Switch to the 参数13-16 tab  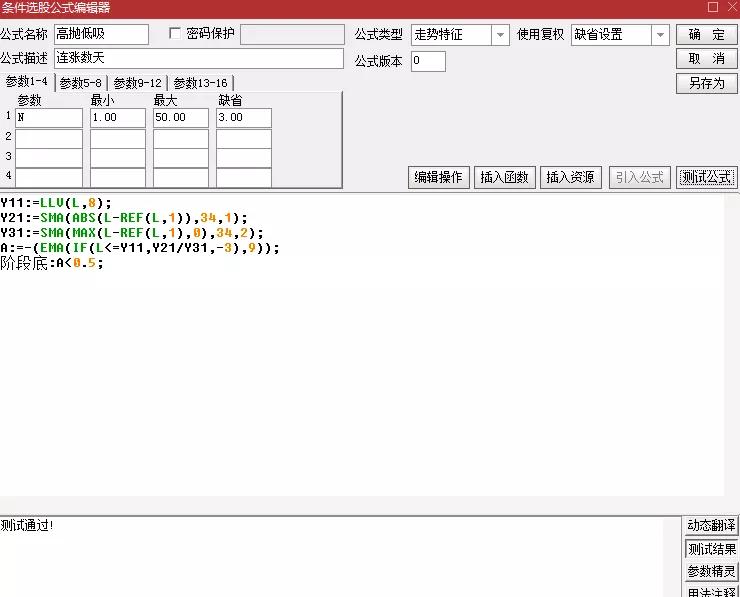click(201, 83)
